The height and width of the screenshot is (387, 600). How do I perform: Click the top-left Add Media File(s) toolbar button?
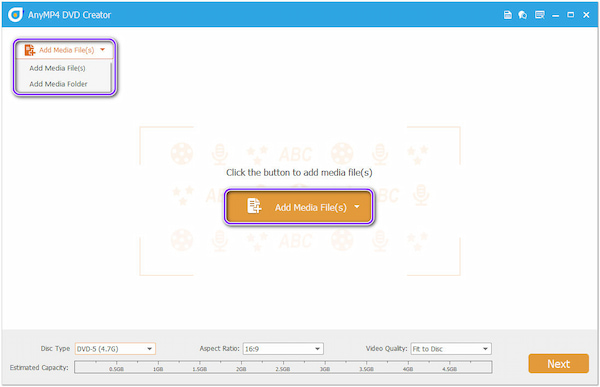(x=64, y=50)
